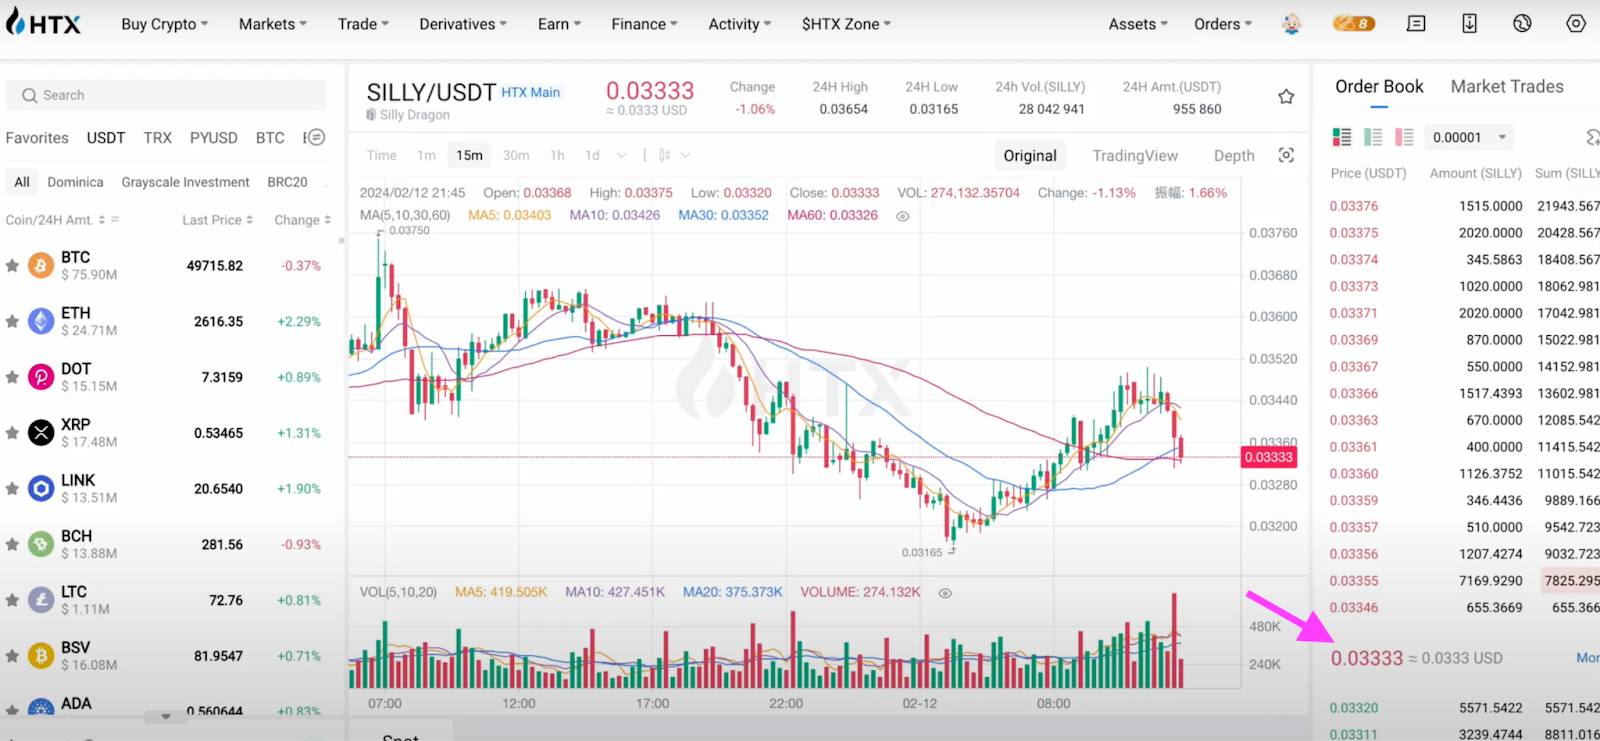
Task: Filter markets by Grayscale Investment
Action: click(185, 182)
